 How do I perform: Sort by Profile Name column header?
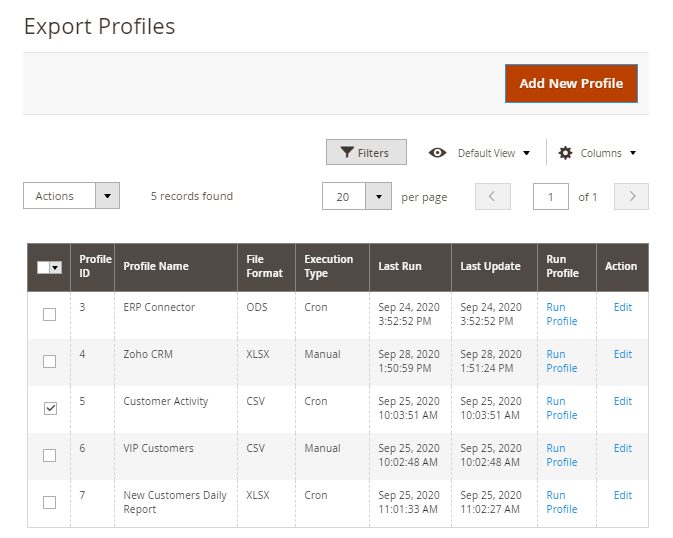(x=156, y=266)
